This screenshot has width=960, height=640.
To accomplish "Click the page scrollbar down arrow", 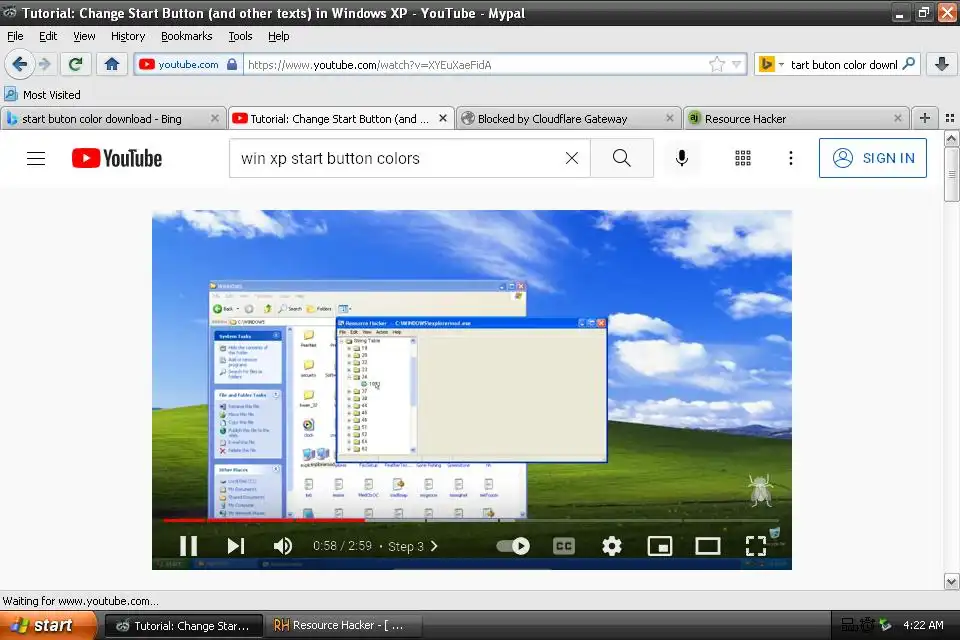I will point(951,581).
